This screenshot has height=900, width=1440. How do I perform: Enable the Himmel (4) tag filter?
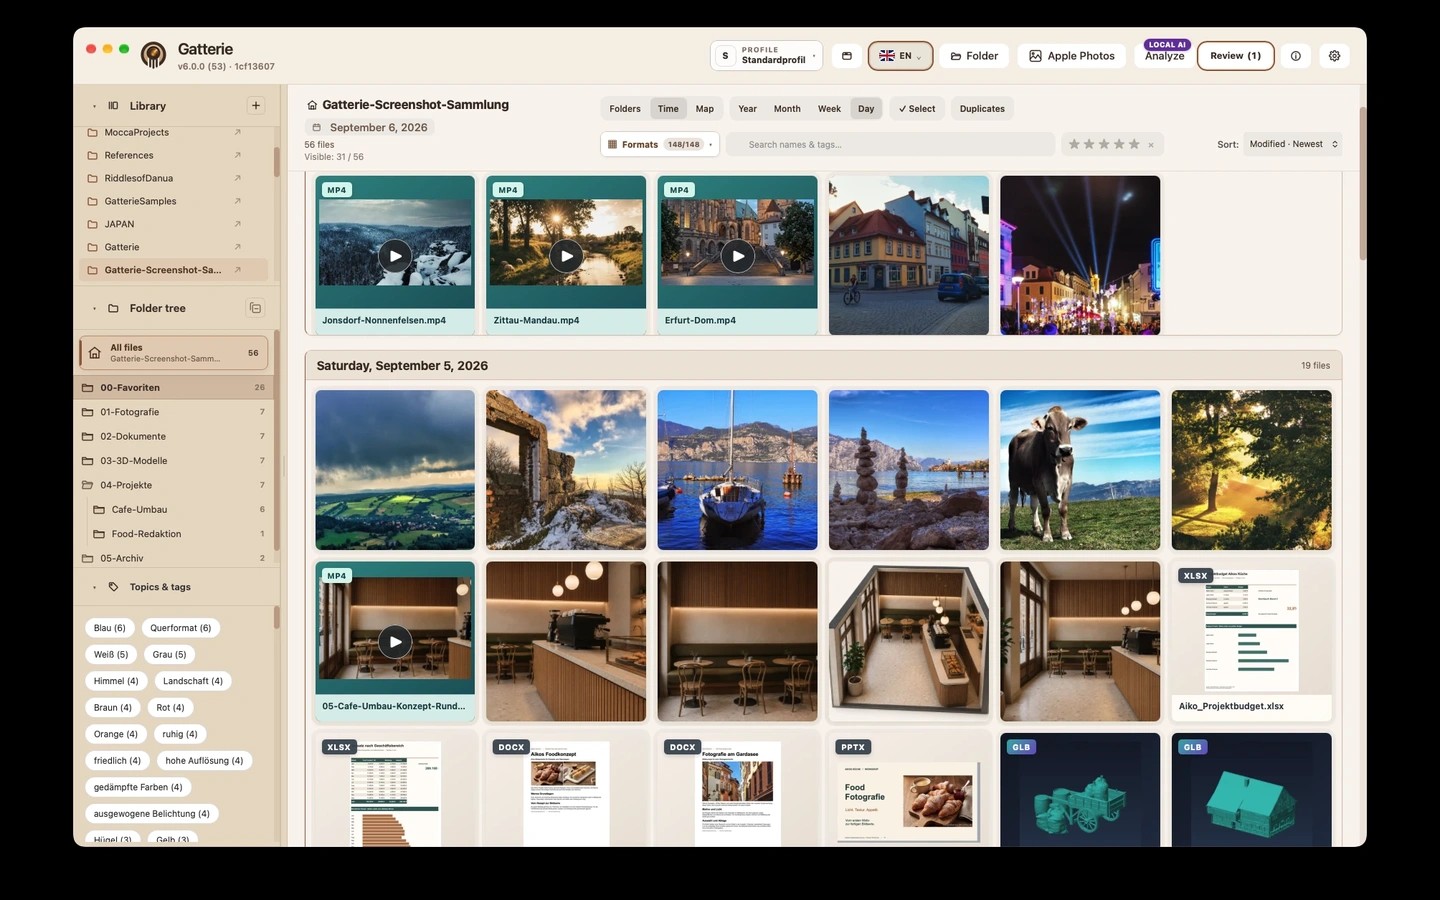point(116,681)
